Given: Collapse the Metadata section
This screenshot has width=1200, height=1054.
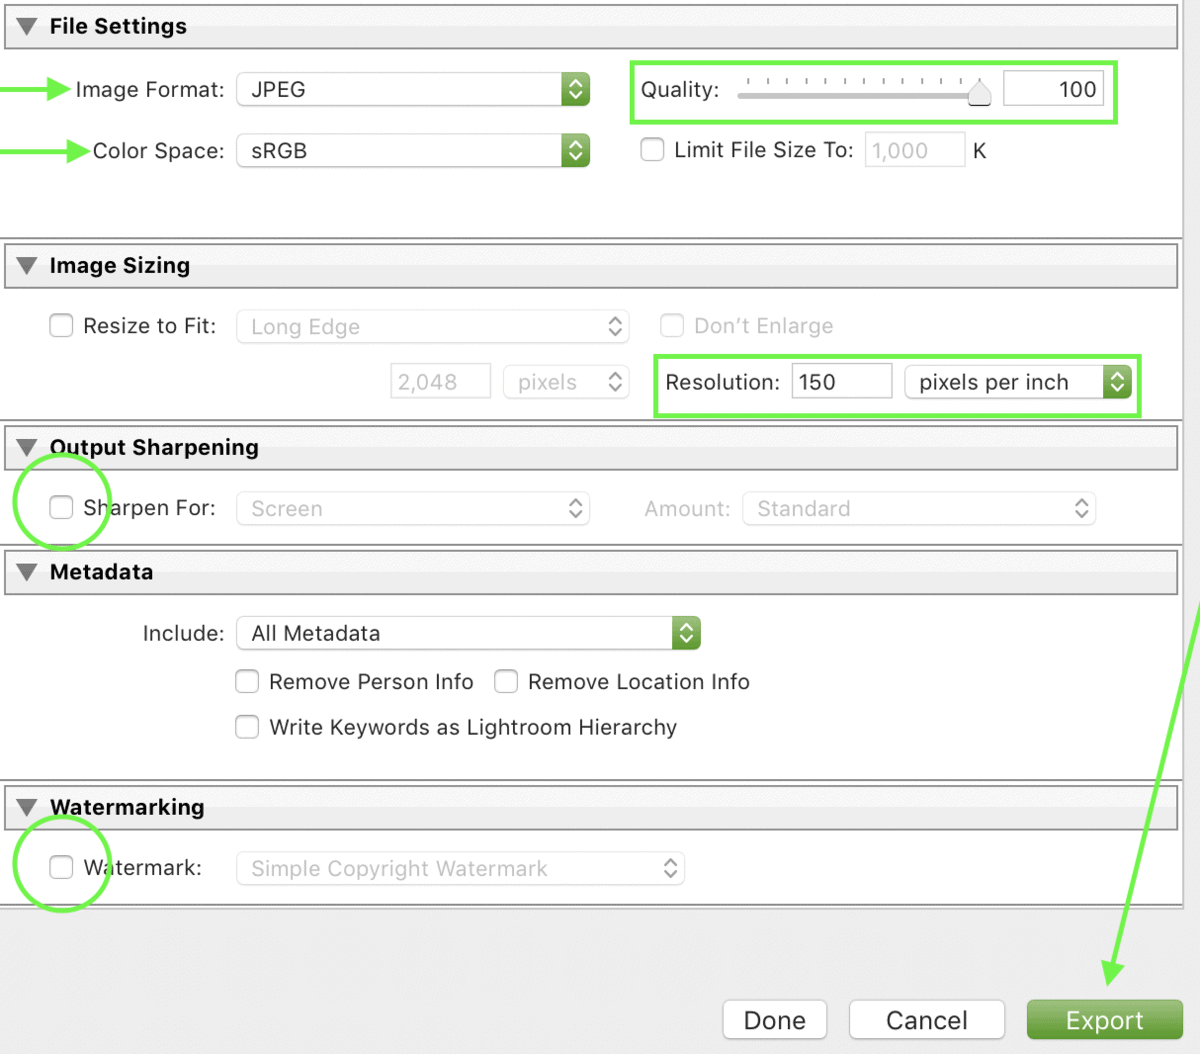Looking at the screenshot, I should pos(27,572).
